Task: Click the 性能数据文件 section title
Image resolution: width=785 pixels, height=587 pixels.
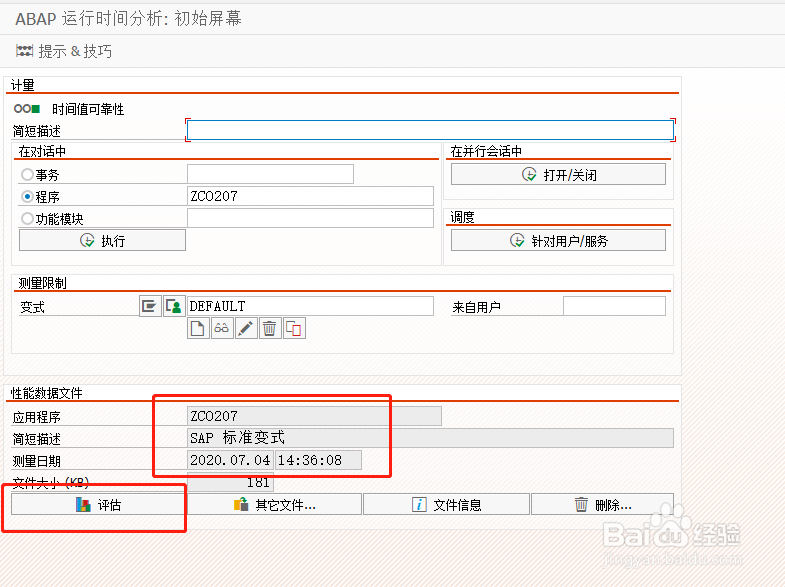Action: click(47, 393)
